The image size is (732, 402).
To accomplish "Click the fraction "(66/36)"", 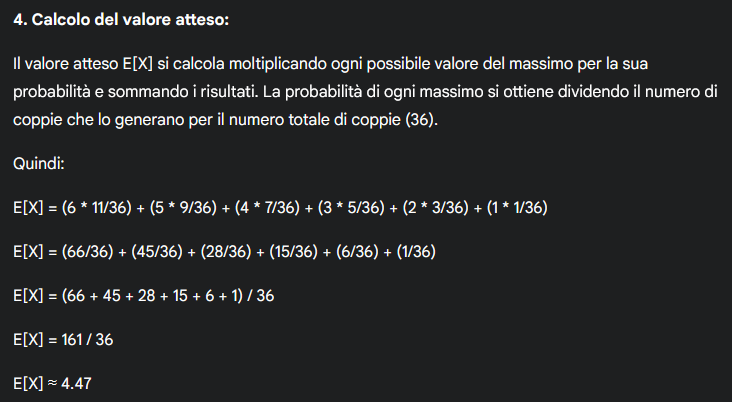I will (86, 251).
